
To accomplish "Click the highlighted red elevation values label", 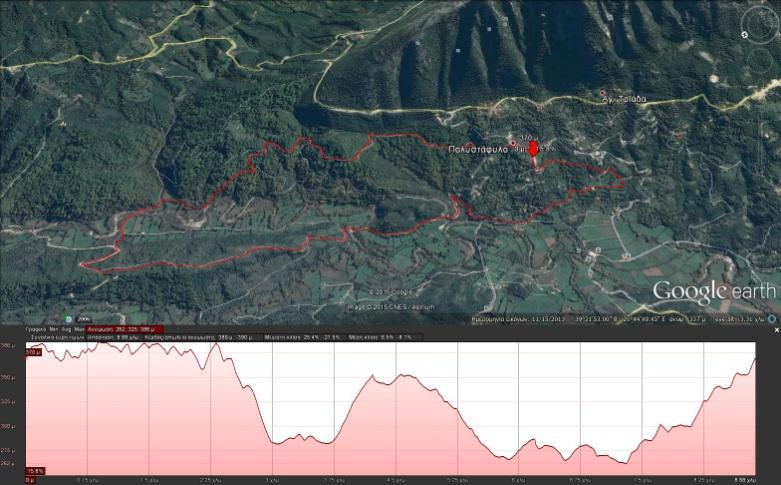I will pos(125,330).
